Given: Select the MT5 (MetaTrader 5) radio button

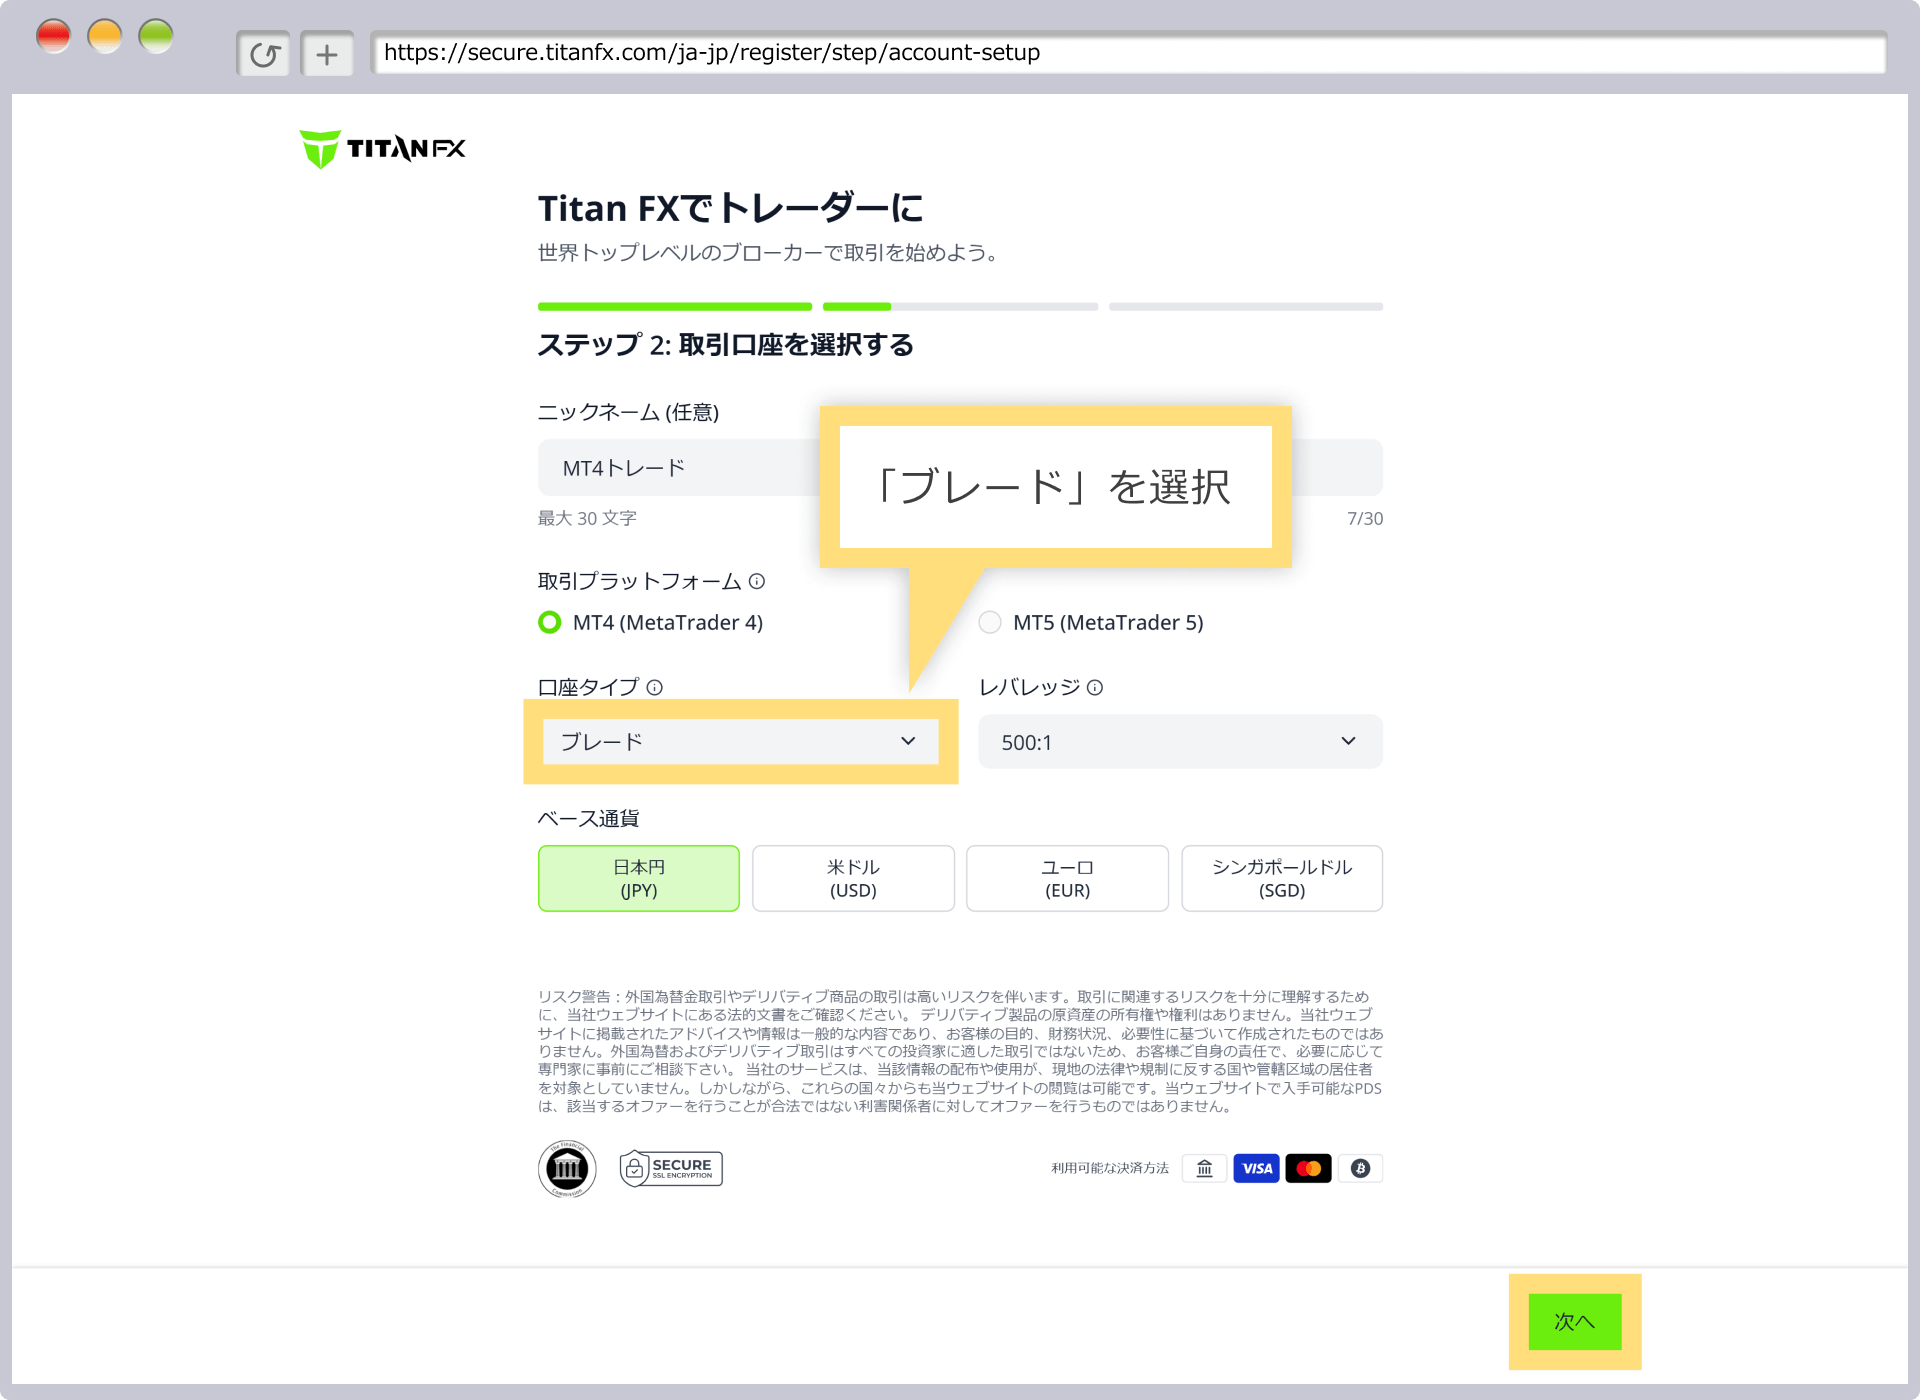Looking at the screenshot, I should 990,622.
